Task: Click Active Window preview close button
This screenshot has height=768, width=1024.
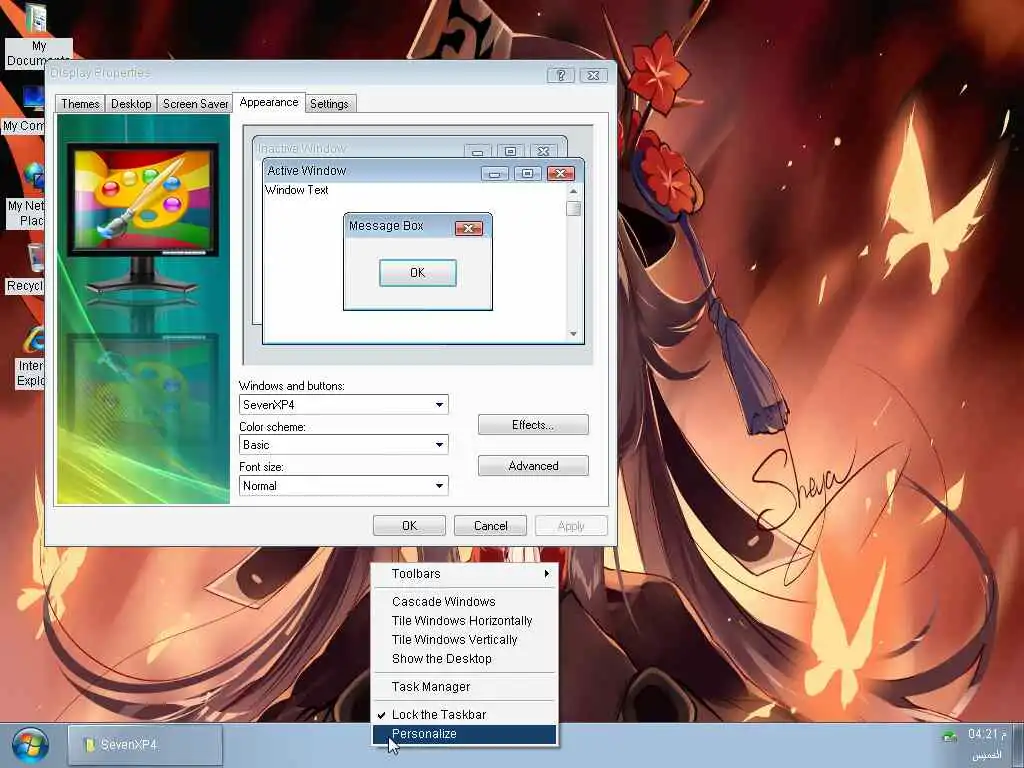Action: coord(560,173)
